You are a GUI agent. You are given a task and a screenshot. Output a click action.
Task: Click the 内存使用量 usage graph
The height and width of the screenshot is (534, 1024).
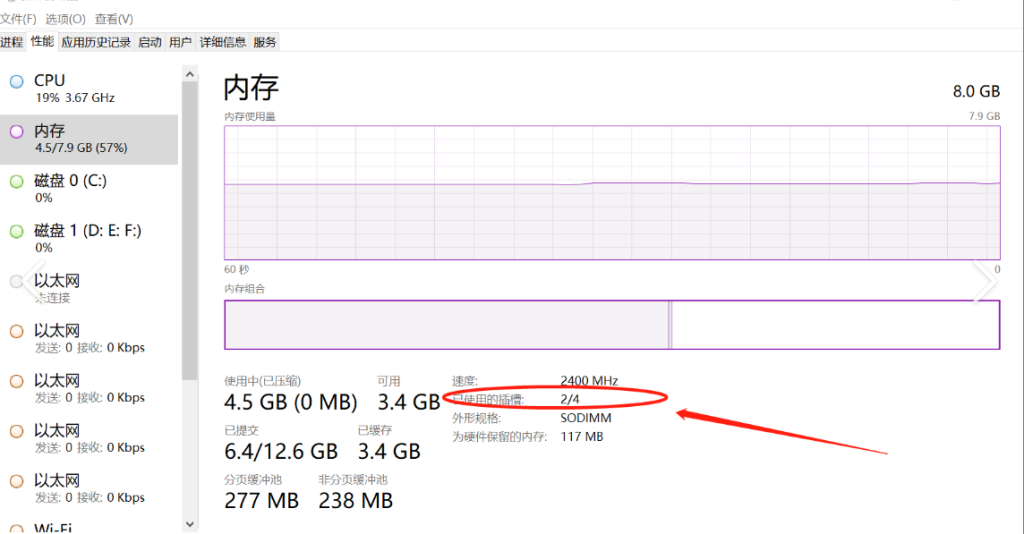click(612, 193)
